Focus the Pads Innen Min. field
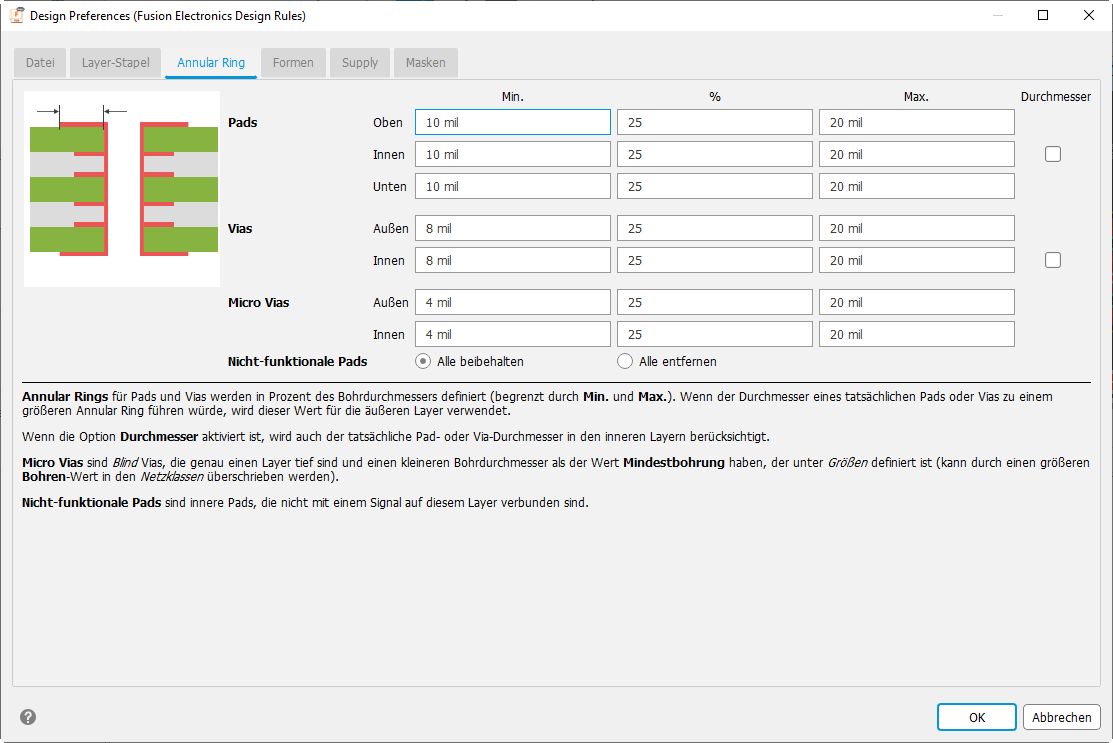This screenshot has width=1113, height=743. point(512,154)
